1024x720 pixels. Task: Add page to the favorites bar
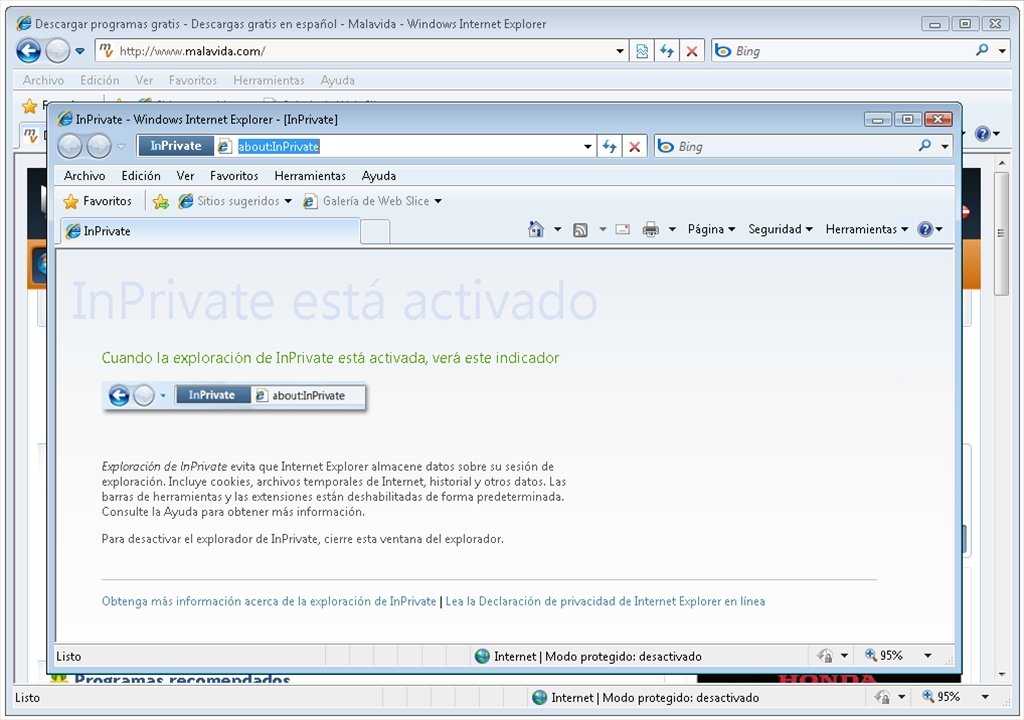tap(160, 201)
